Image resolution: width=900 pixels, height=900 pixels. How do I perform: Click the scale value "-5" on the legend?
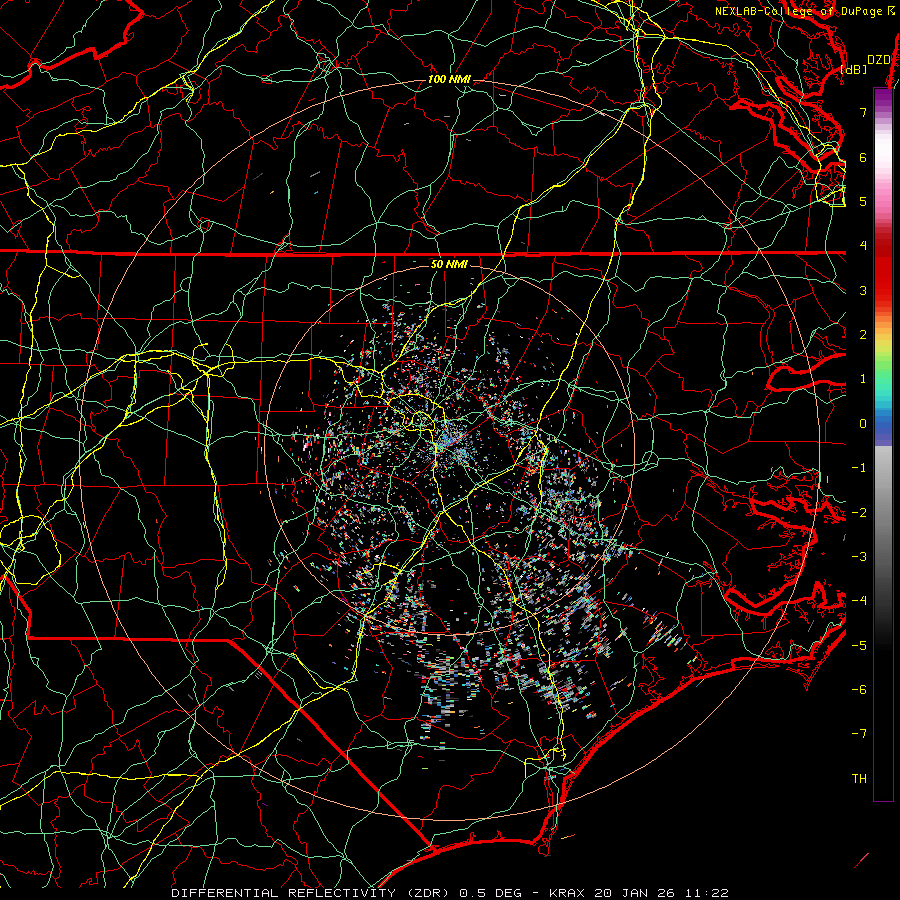(x=859, y=646)
